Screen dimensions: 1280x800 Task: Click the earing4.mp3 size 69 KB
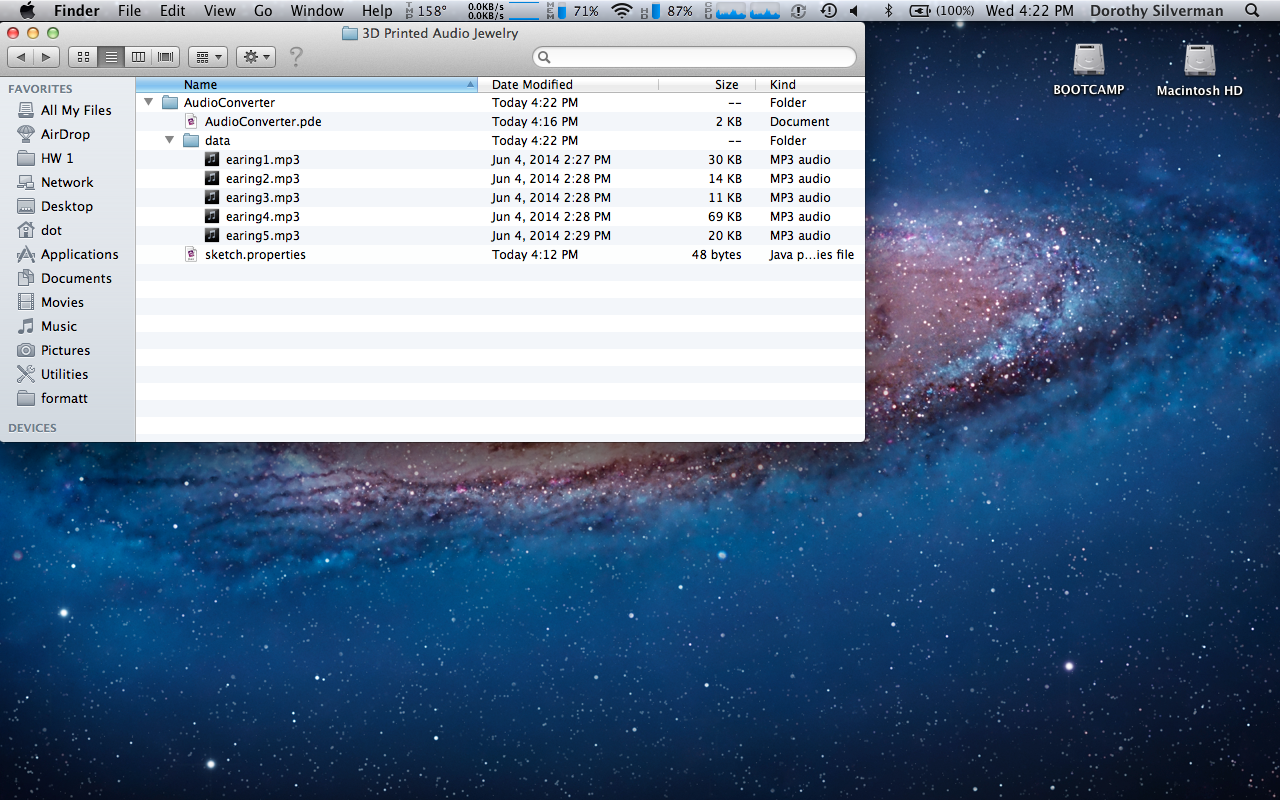click(724, 216)
